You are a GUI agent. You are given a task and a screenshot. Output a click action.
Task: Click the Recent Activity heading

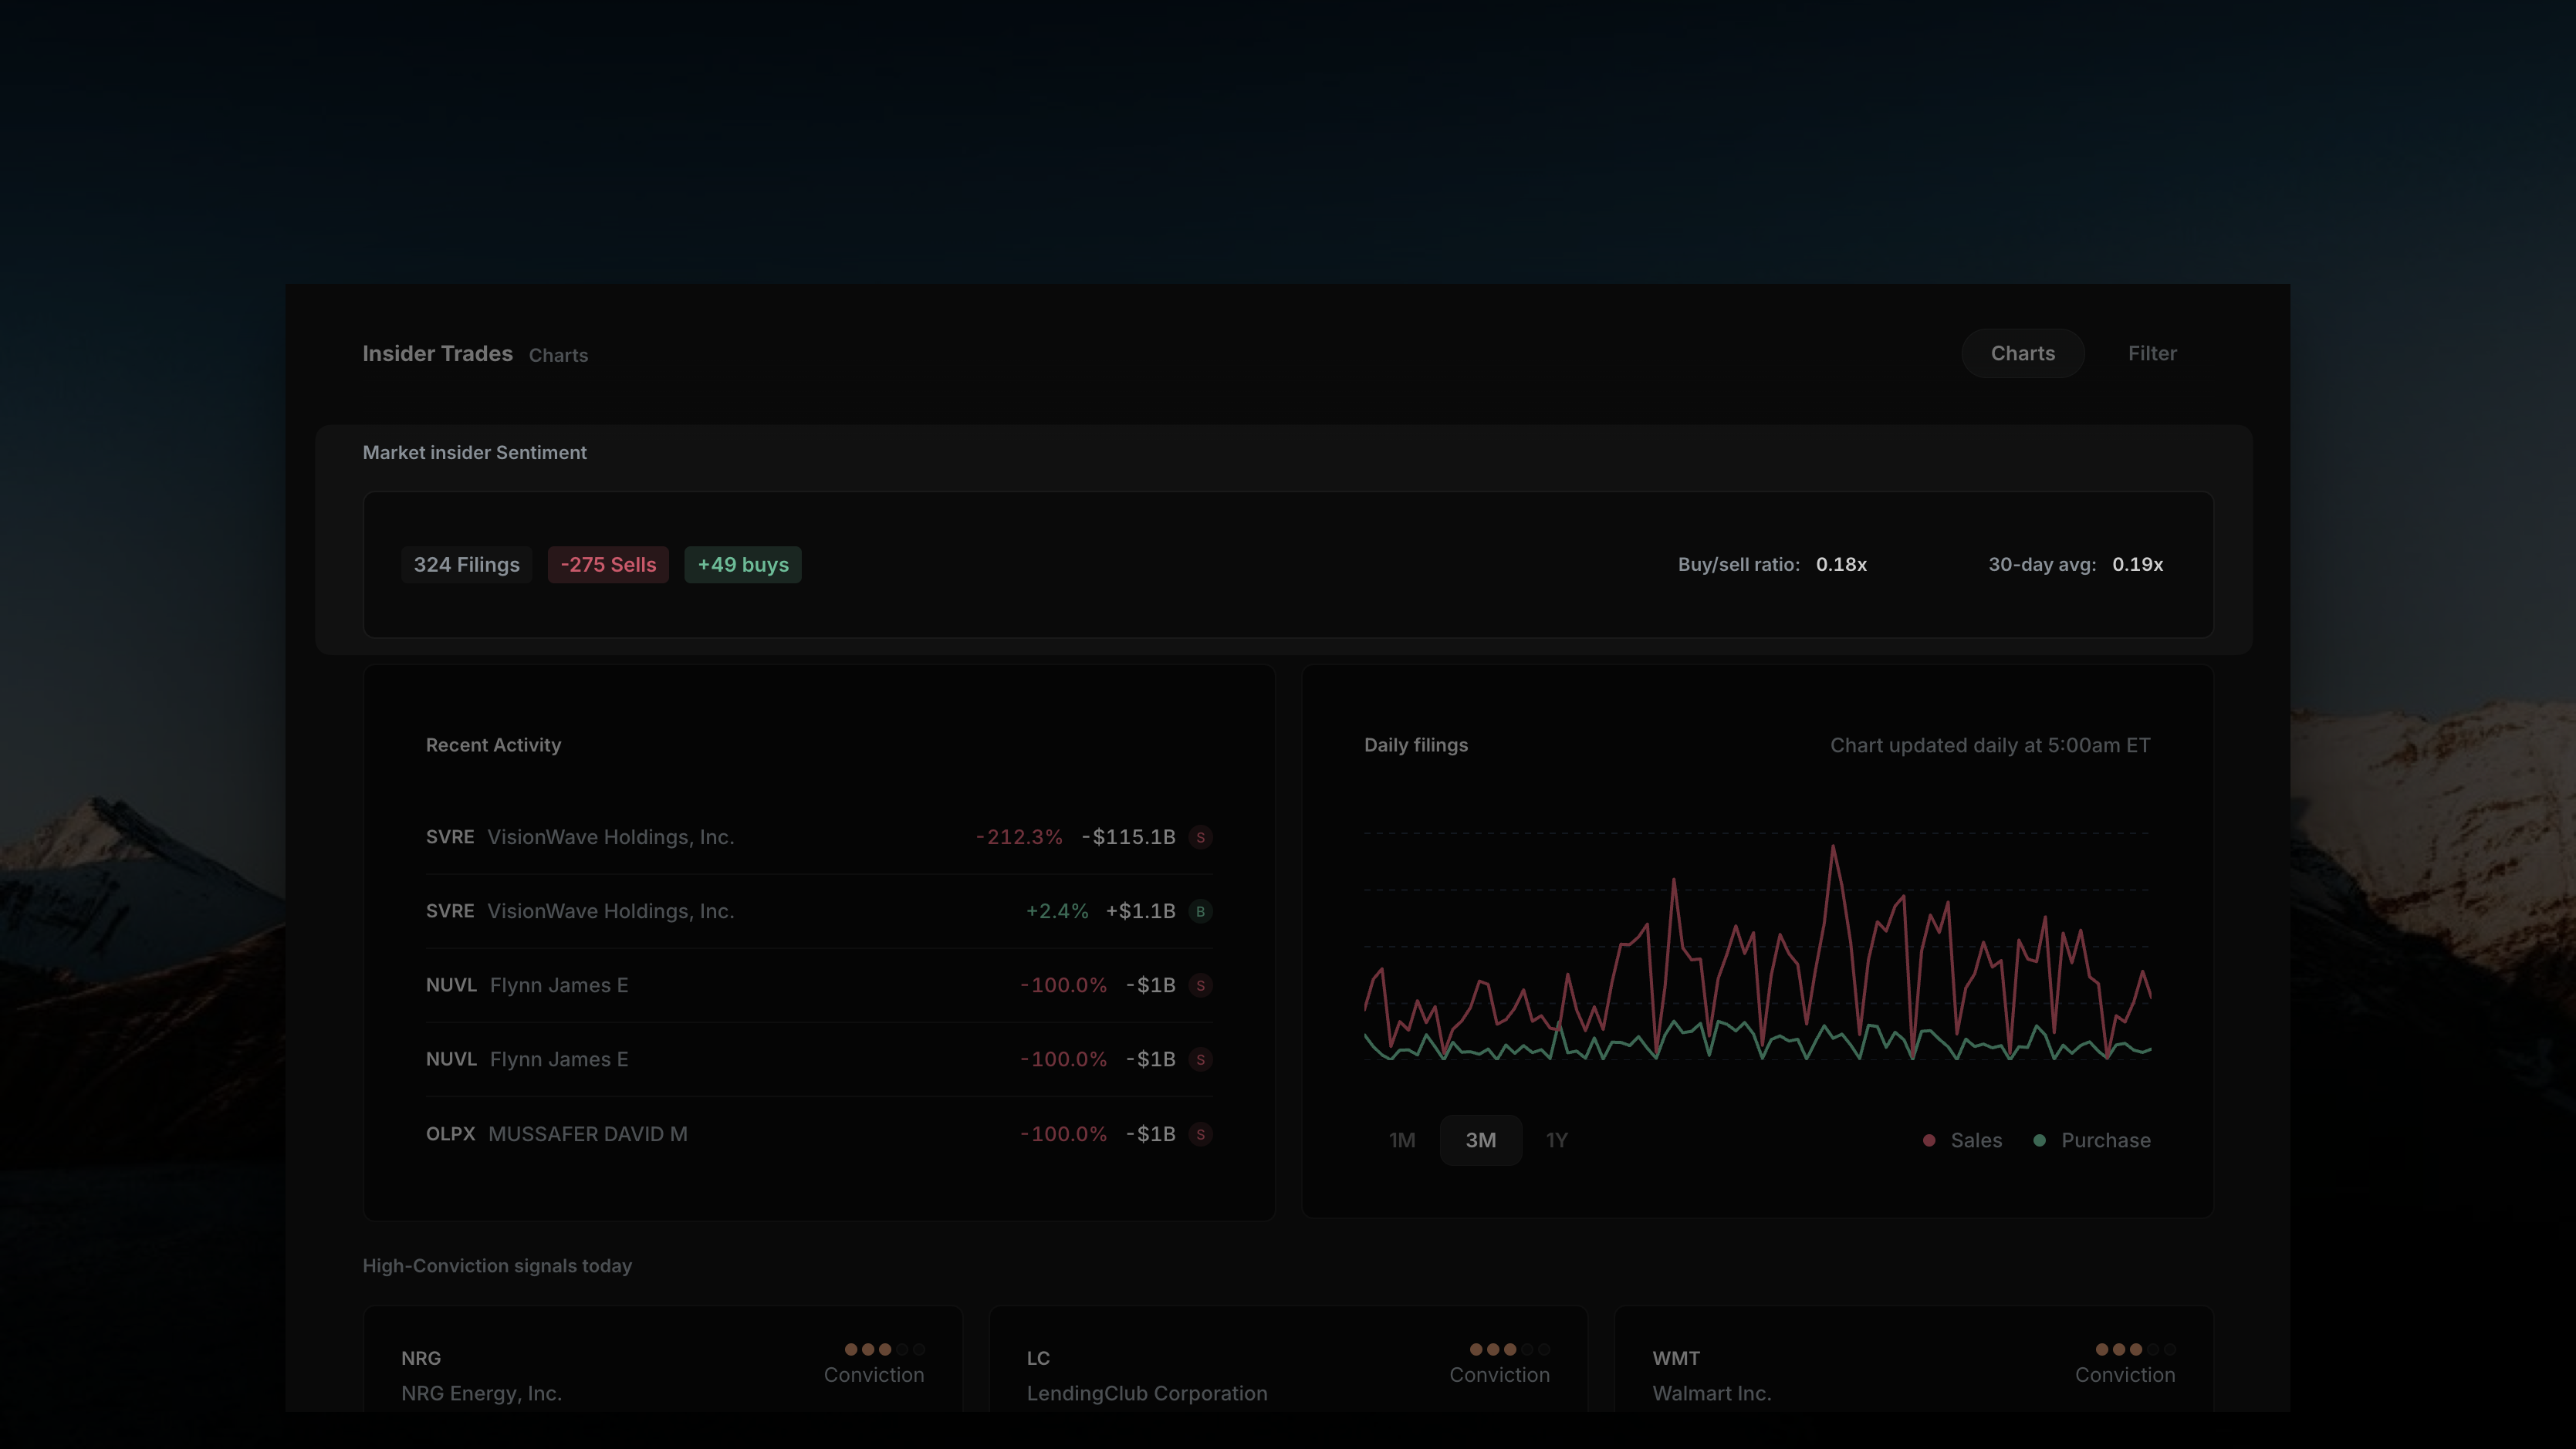493,745
